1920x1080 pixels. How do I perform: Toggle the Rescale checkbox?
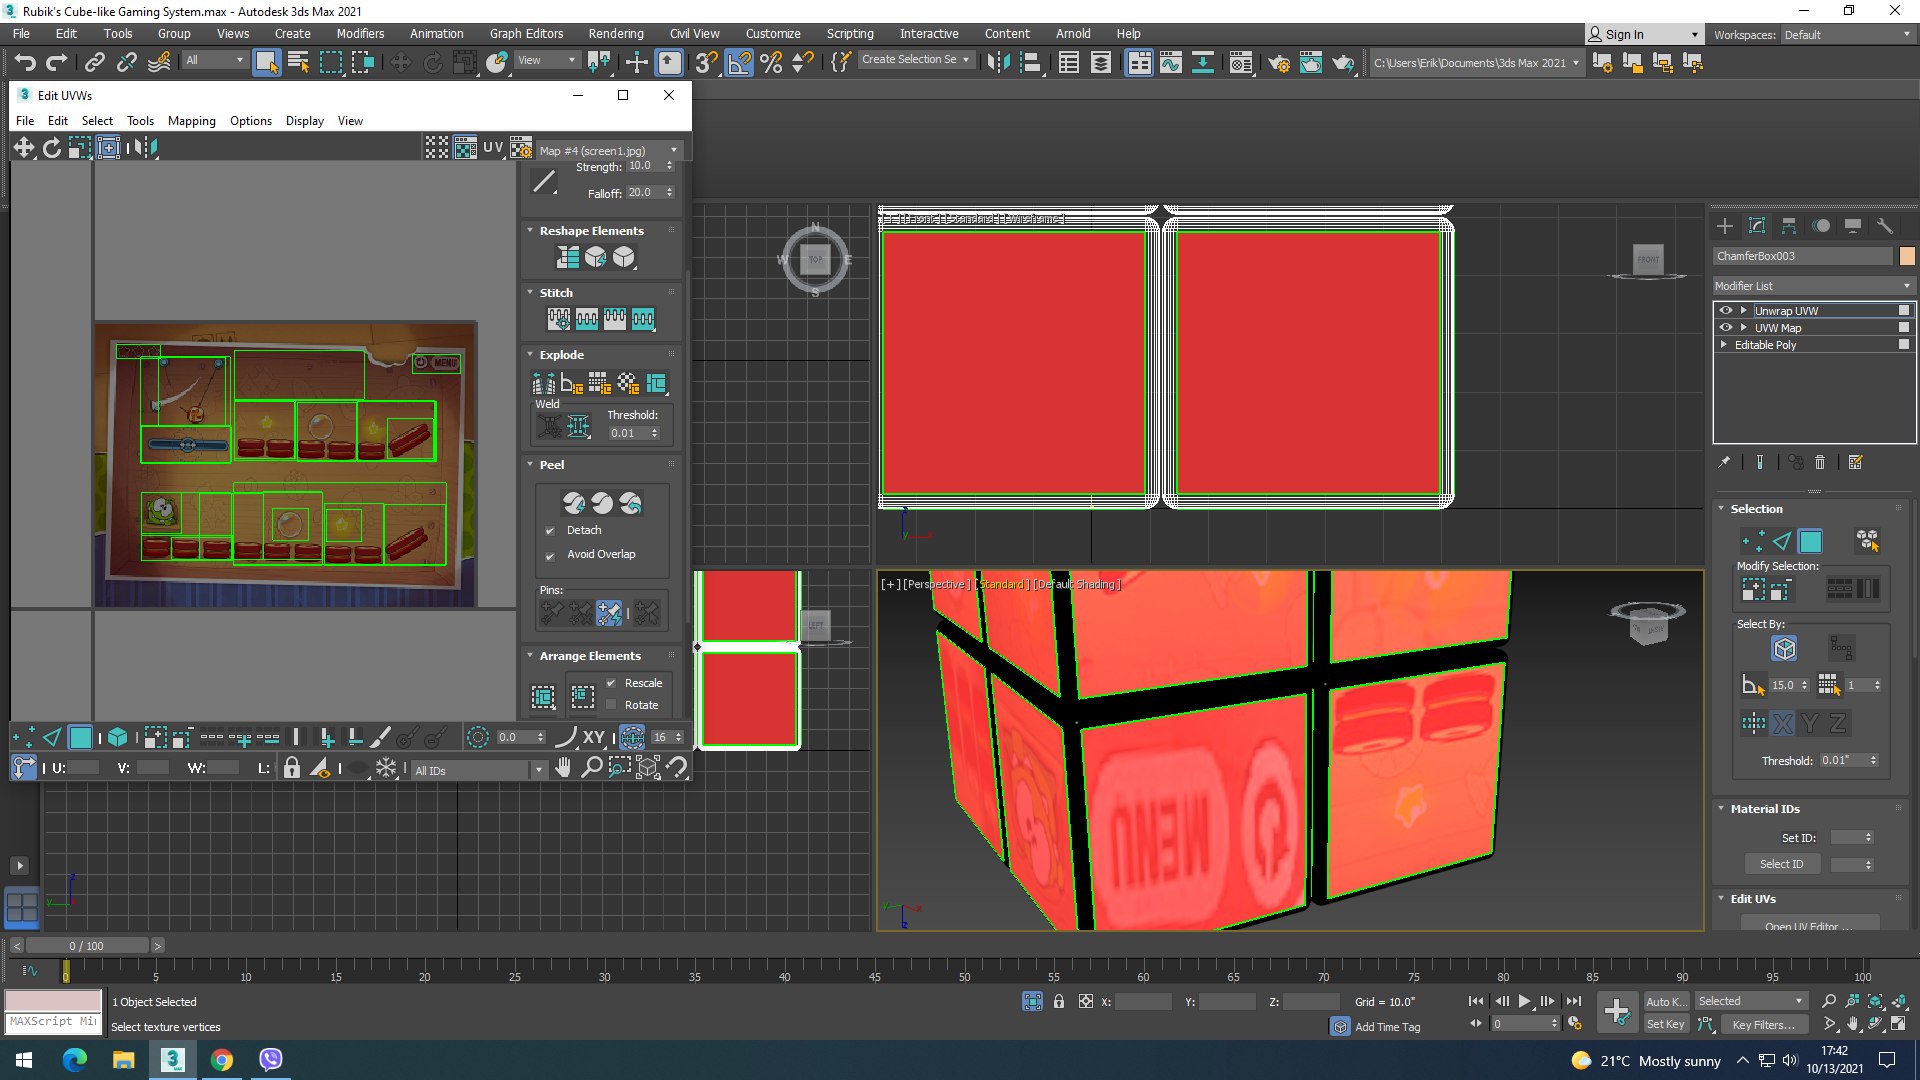coord(611,683)
